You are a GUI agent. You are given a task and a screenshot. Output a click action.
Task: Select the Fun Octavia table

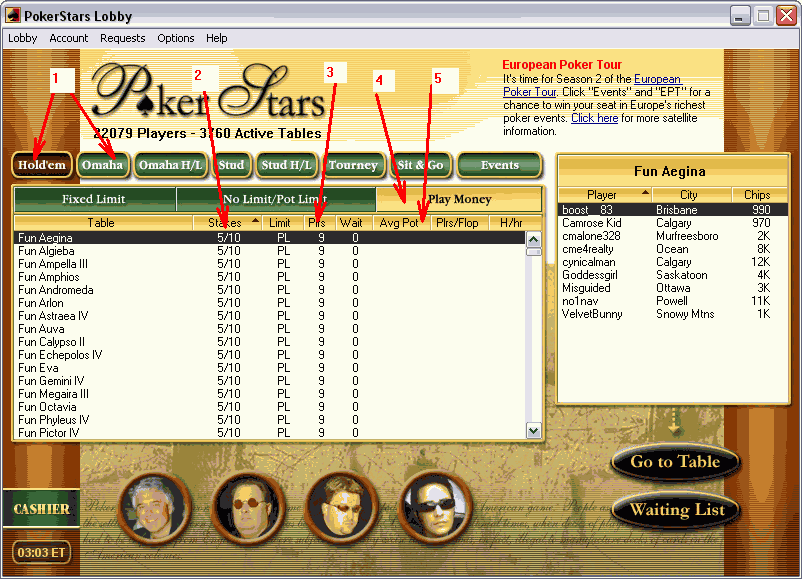point(270,407)
